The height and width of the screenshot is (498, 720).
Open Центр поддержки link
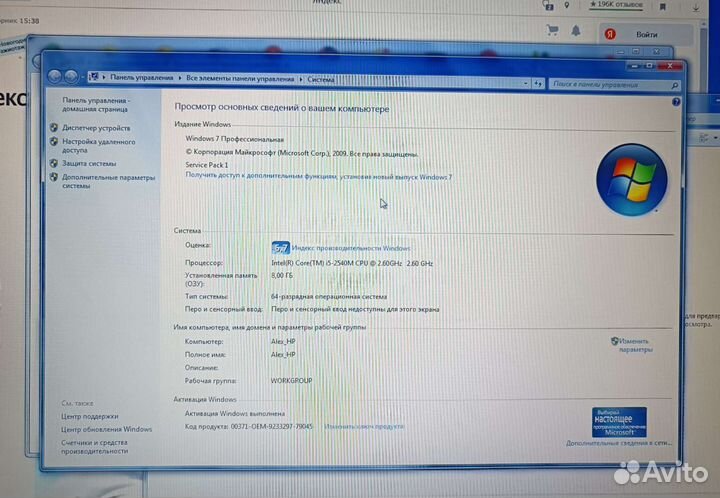coord(90,416)
